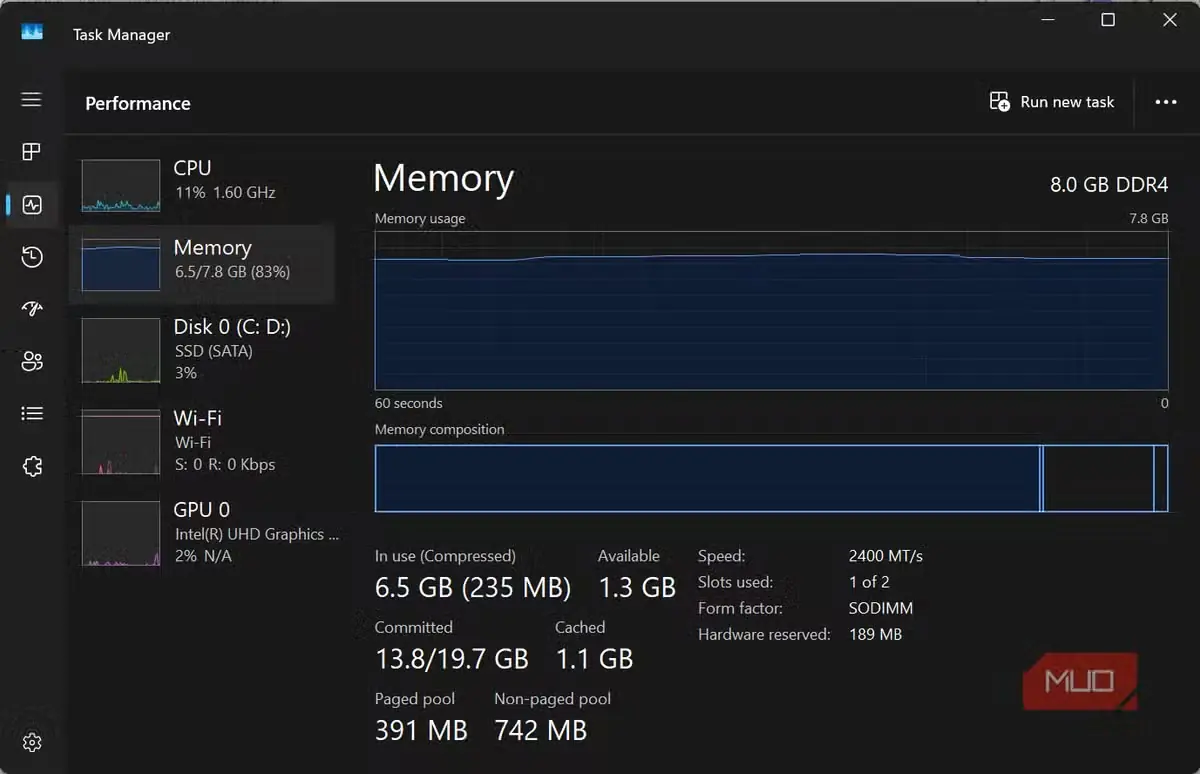Click the Memory composition bar
Viewport: 1200px width, 774px height.
771,478
